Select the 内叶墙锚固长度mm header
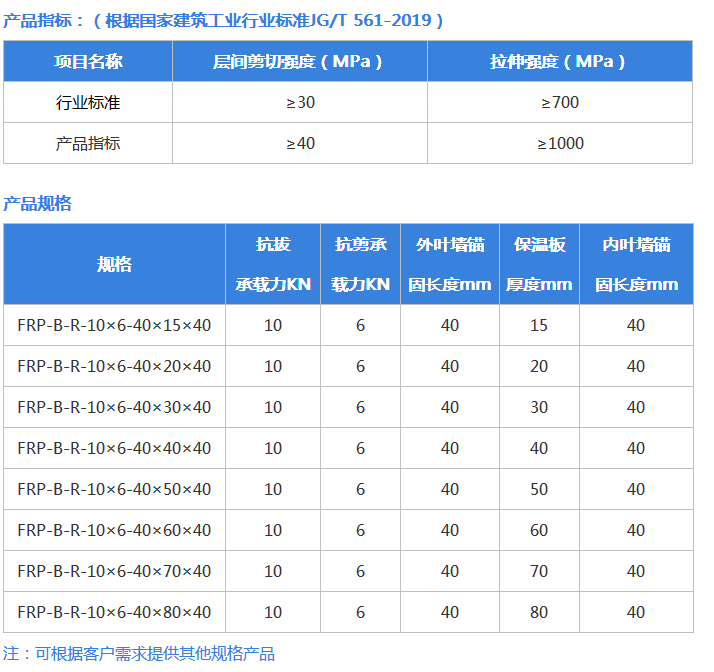This screenshot has width=714, height=672. tap(636, 264)
